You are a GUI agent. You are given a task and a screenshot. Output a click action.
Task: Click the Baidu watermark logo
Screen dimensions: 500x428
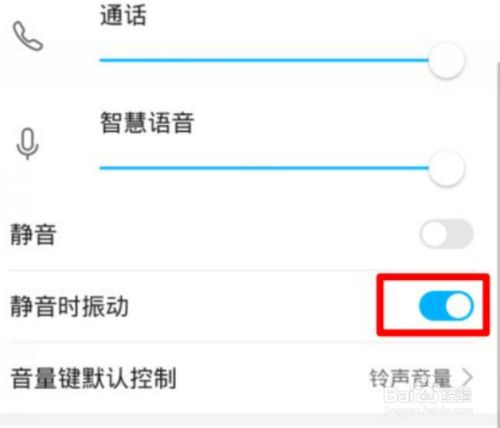click(x=428, y=395)
